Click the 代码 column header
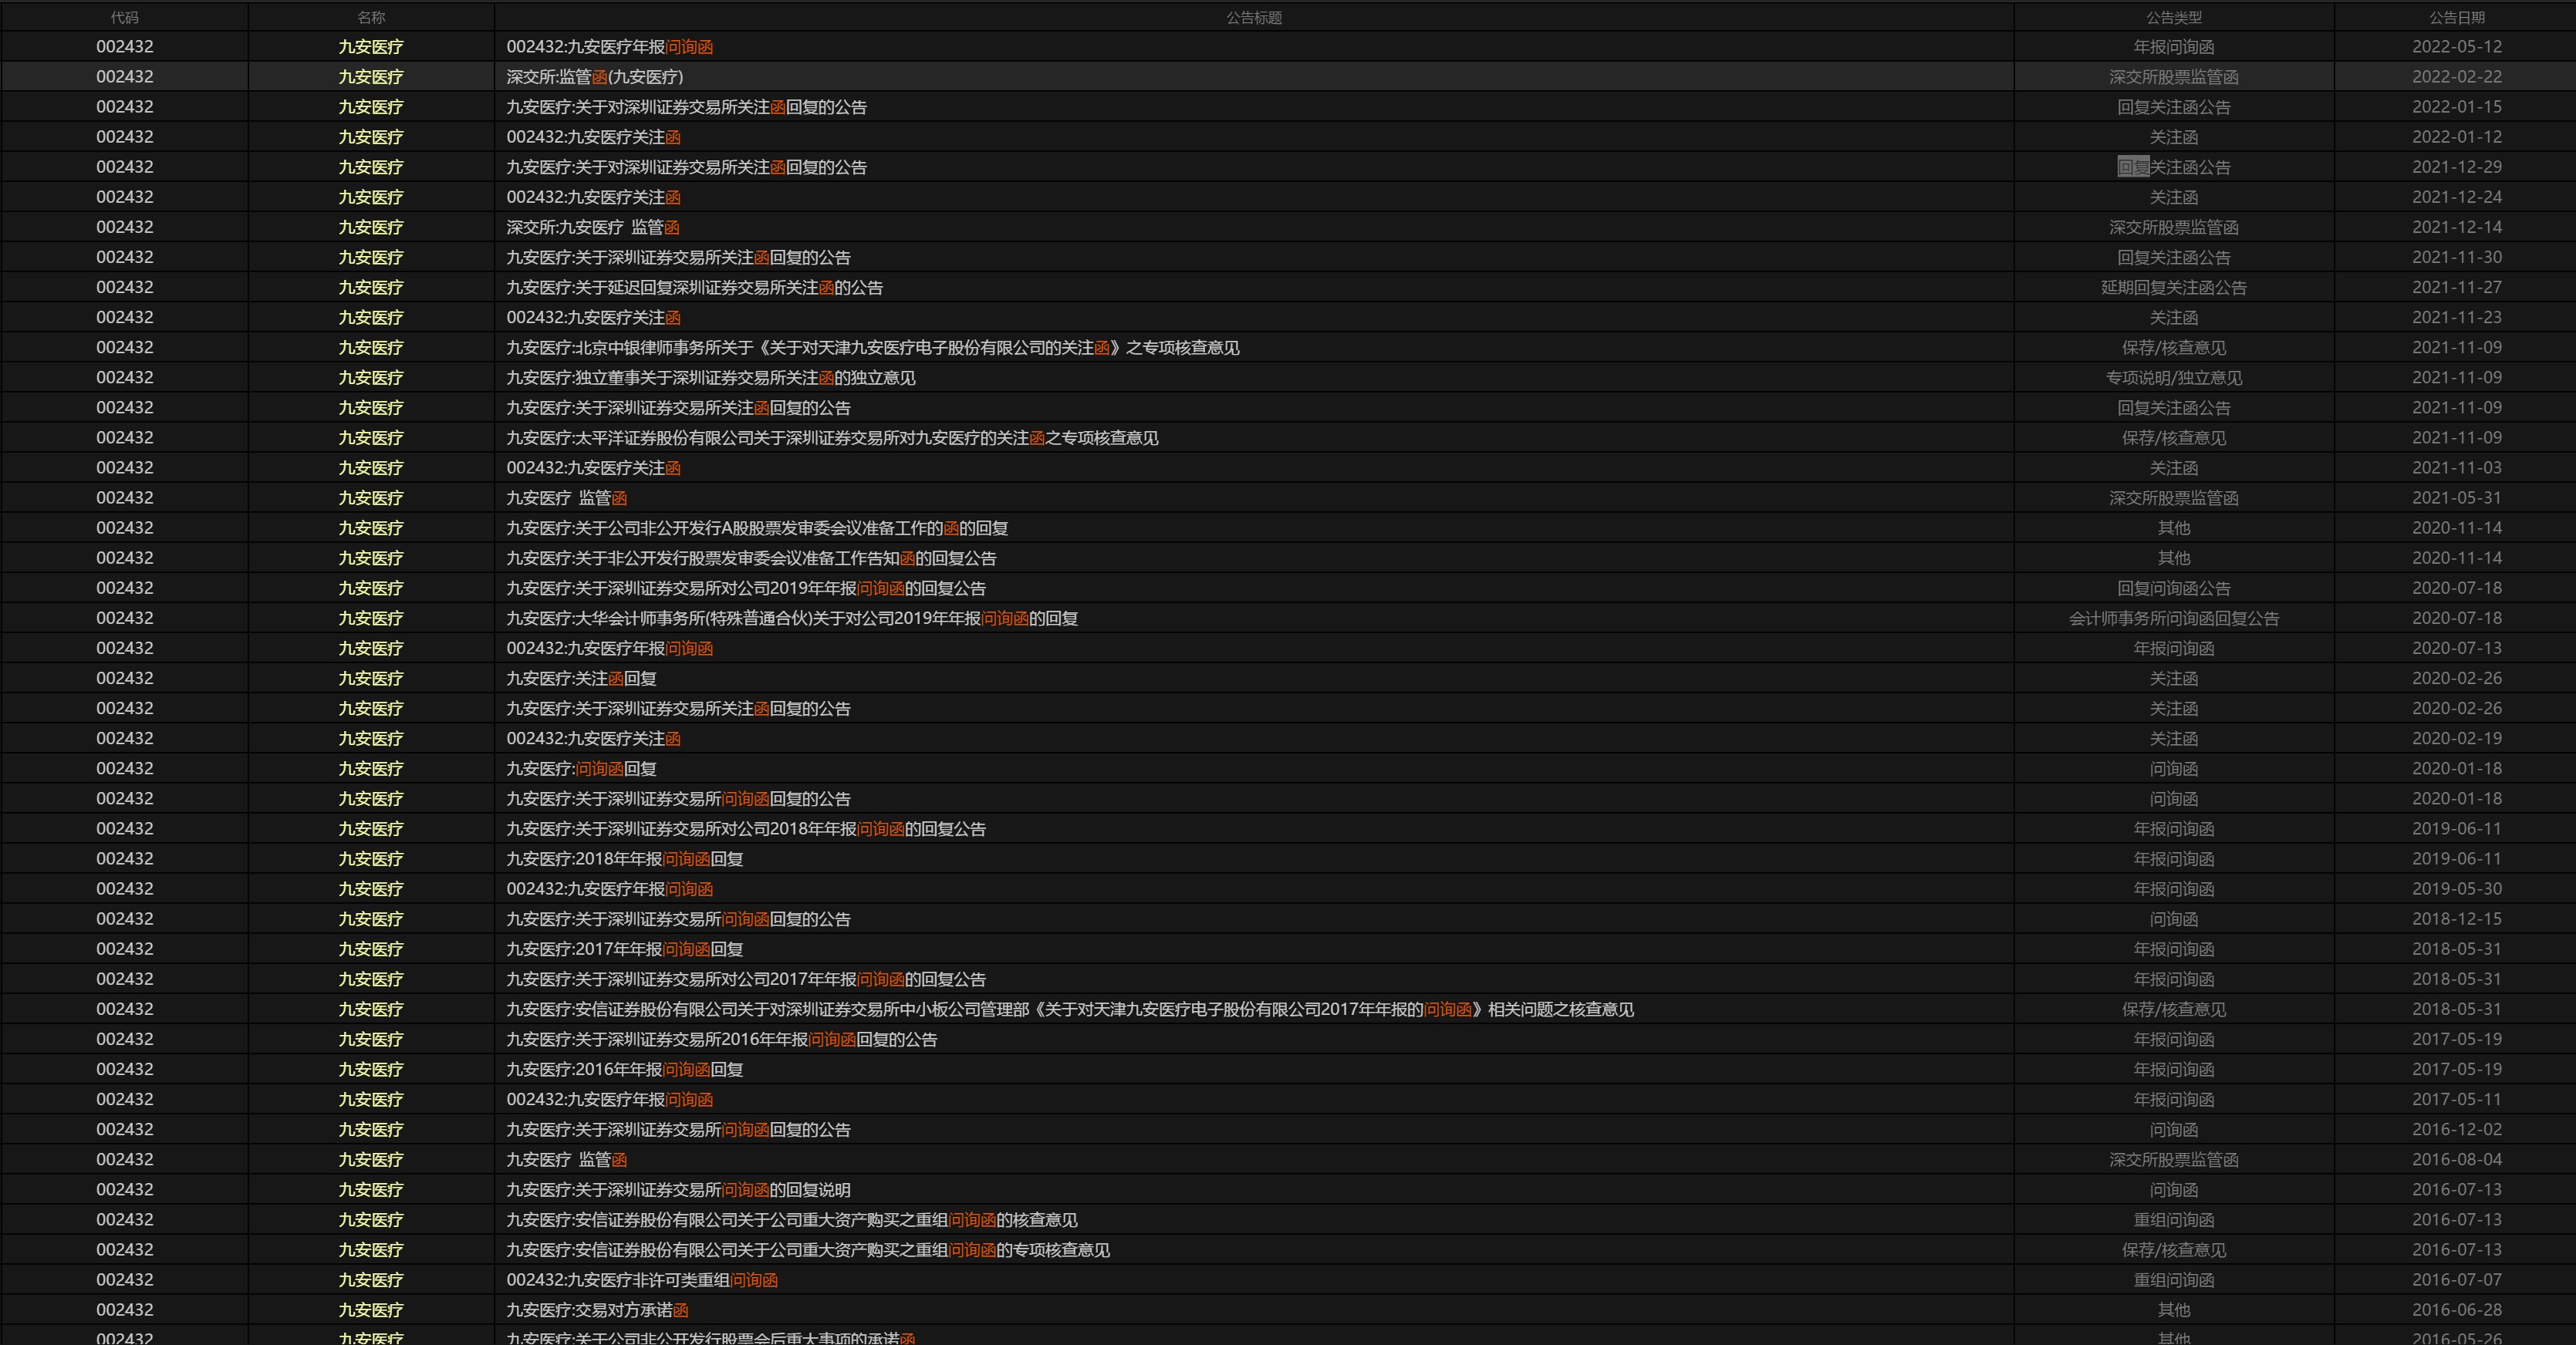This screenshot has height=1345, width=2576. coord(124,17)
